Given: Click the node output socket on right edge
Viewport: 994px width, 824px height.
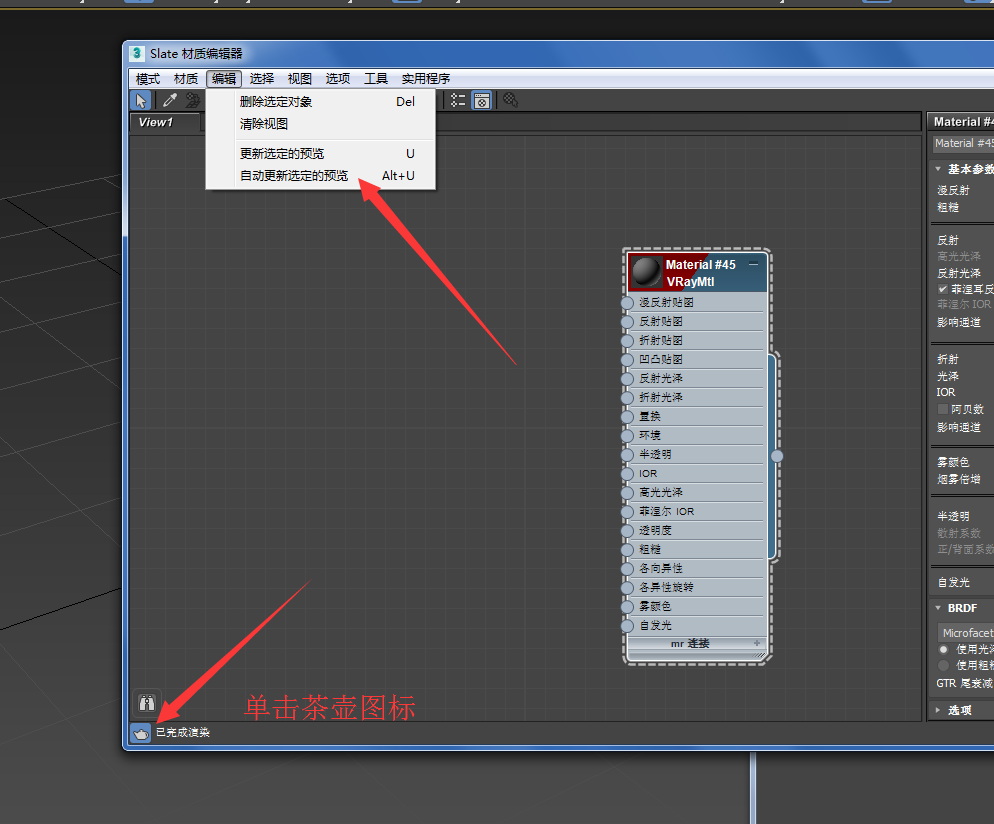Looking at the screenshot, I should pos(777,456).
